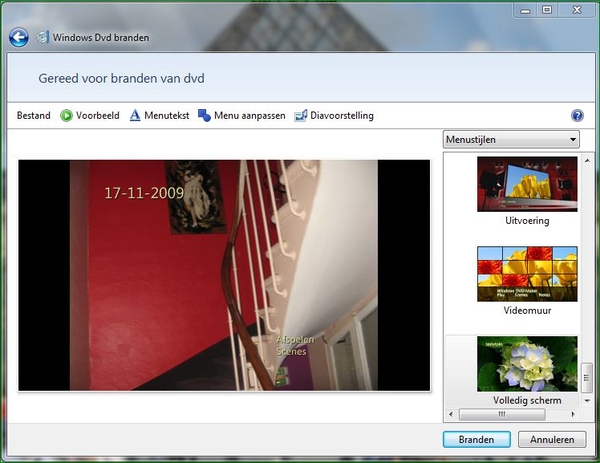Click the Scenes text in the preview
The height and width of the screenshot is (463, 600).
click(x=291, y=351)
